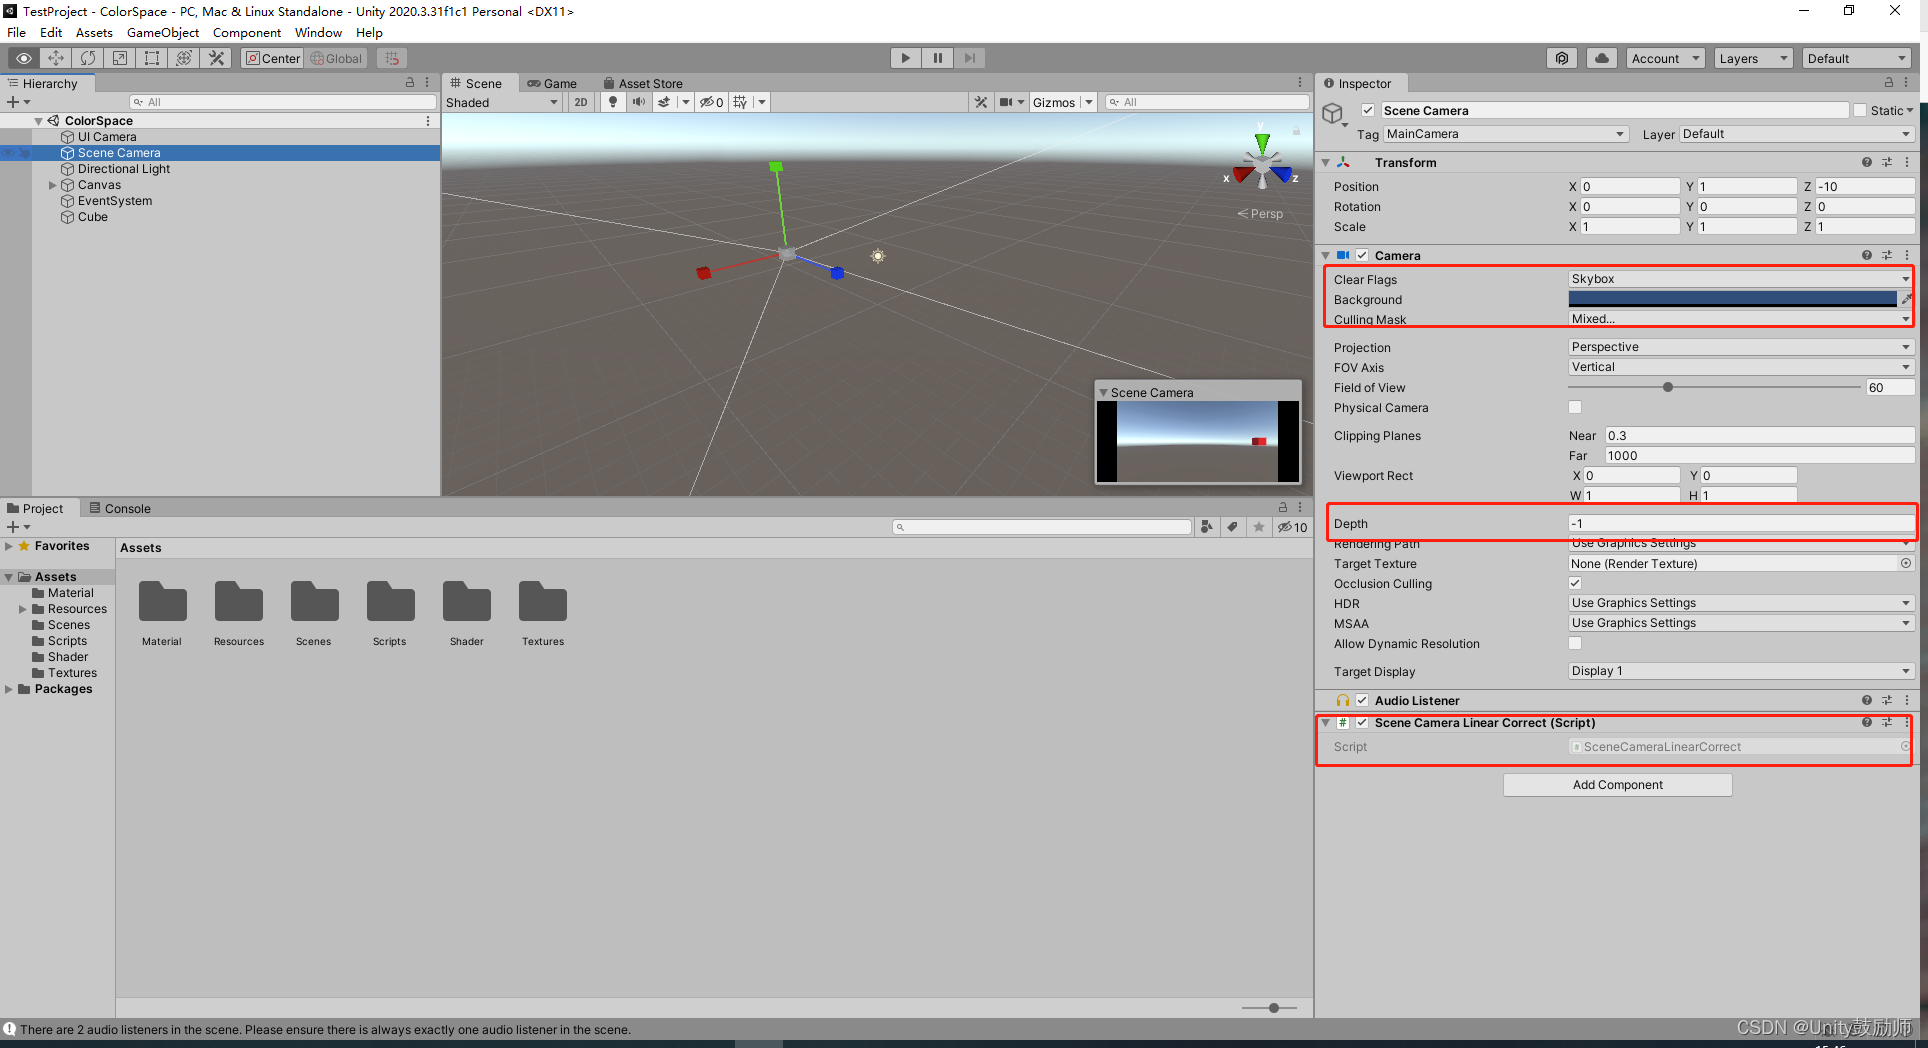
Task: Toggle scene audio speaker icon
Action: pos(638,102)
